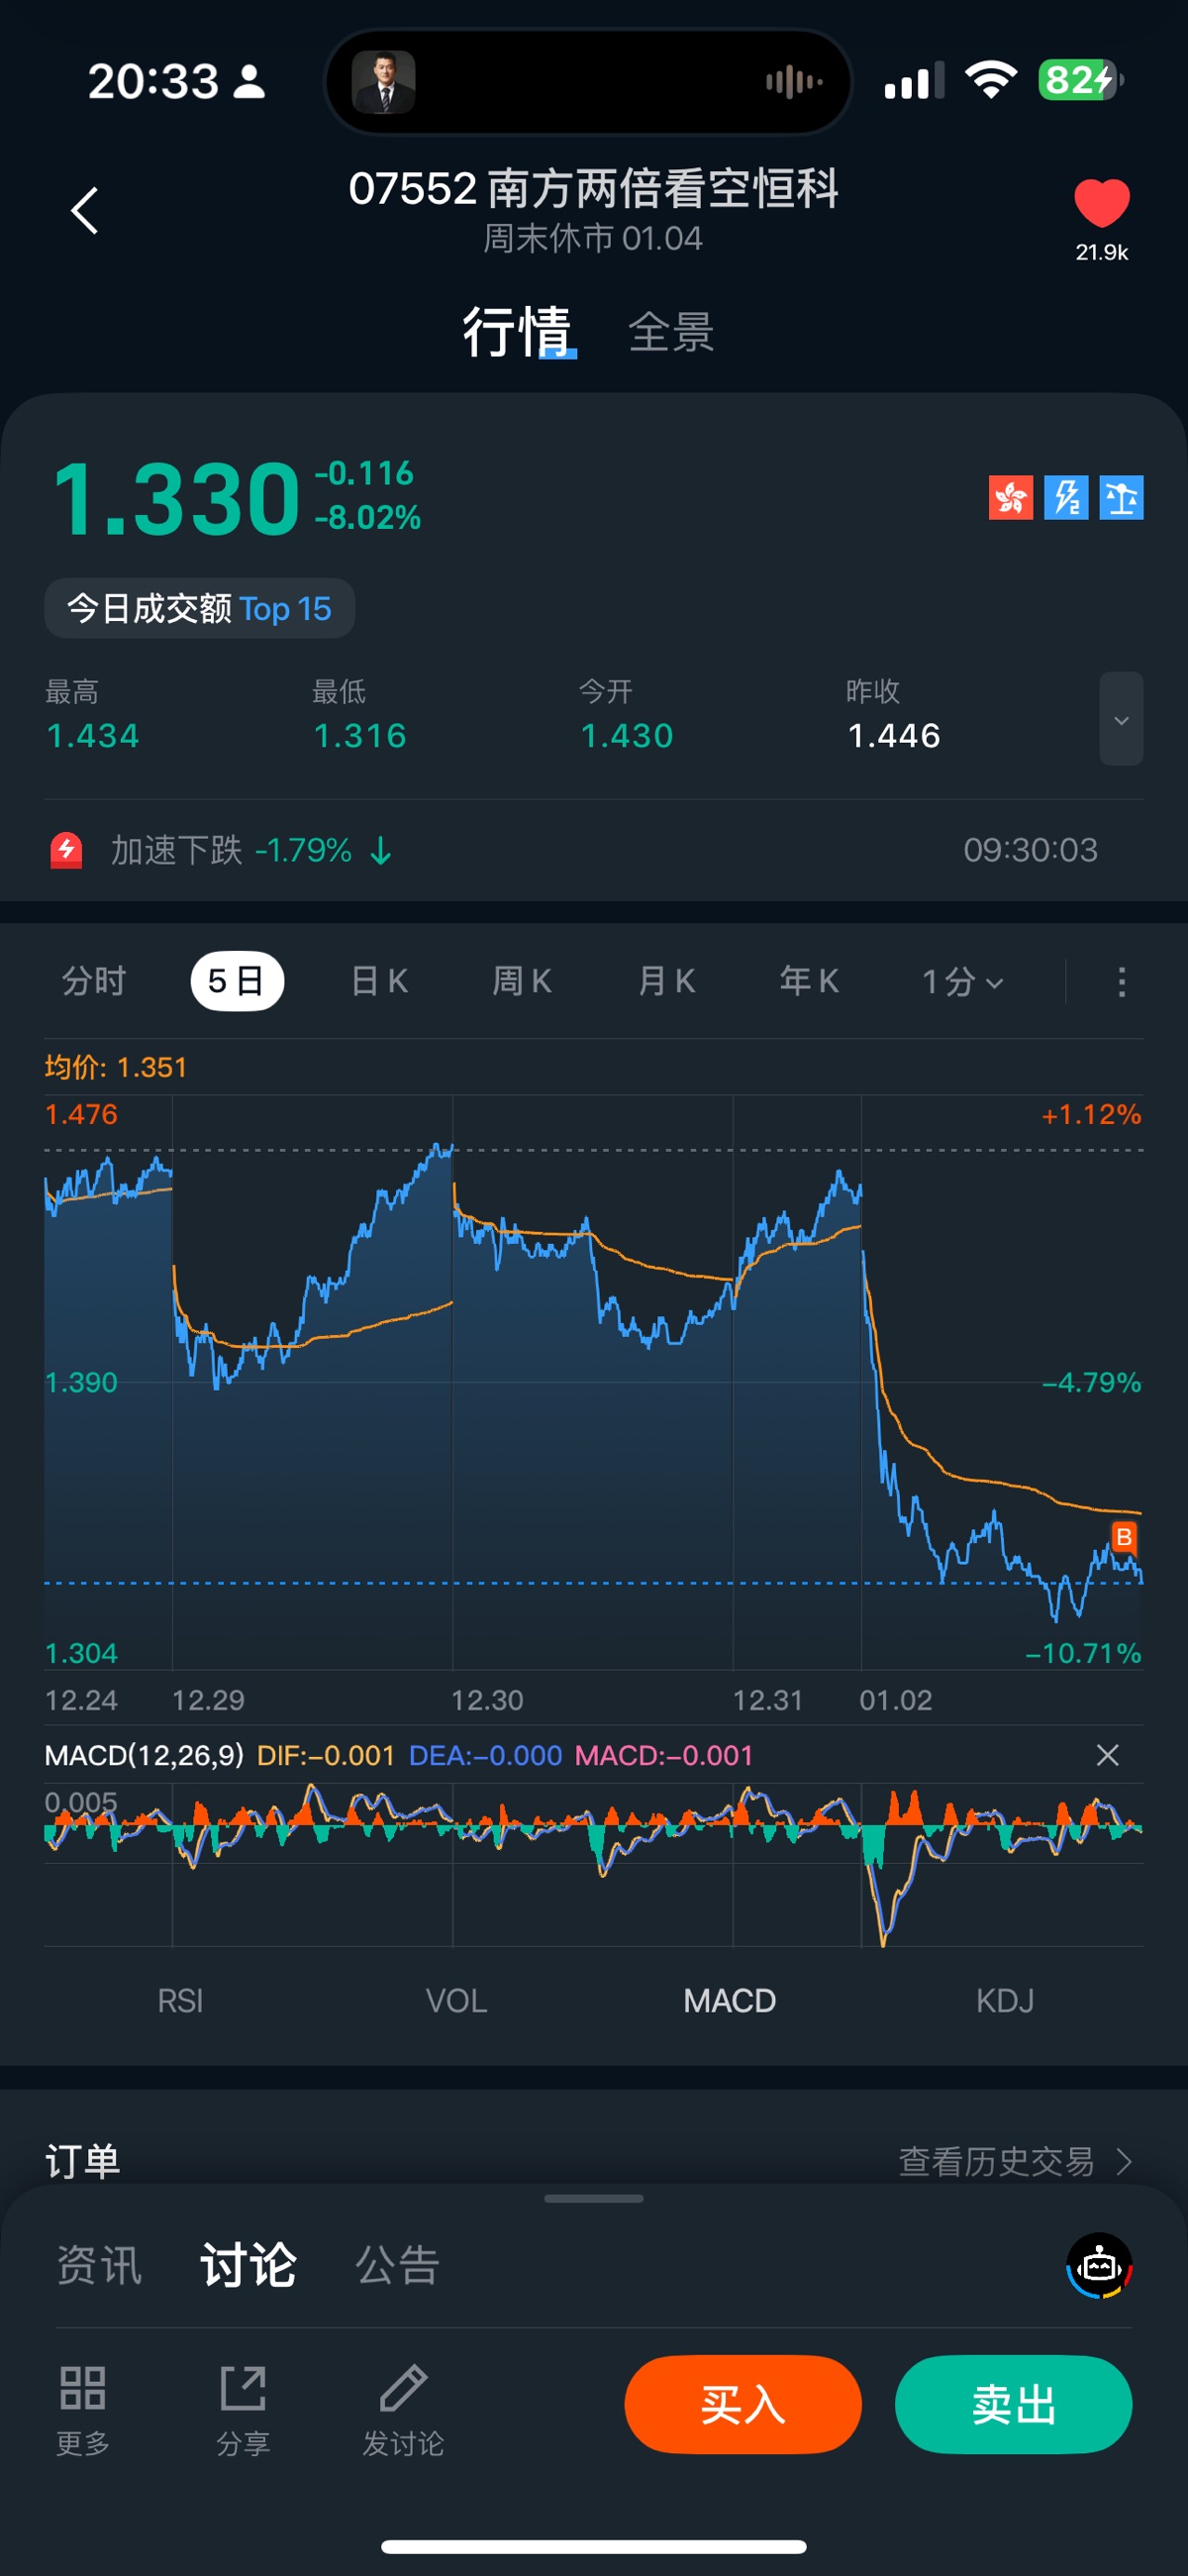The height and width of the screenshot is (2576, 1188).
Task: Open 查看历史交易 history link
Action: 1014,2161
